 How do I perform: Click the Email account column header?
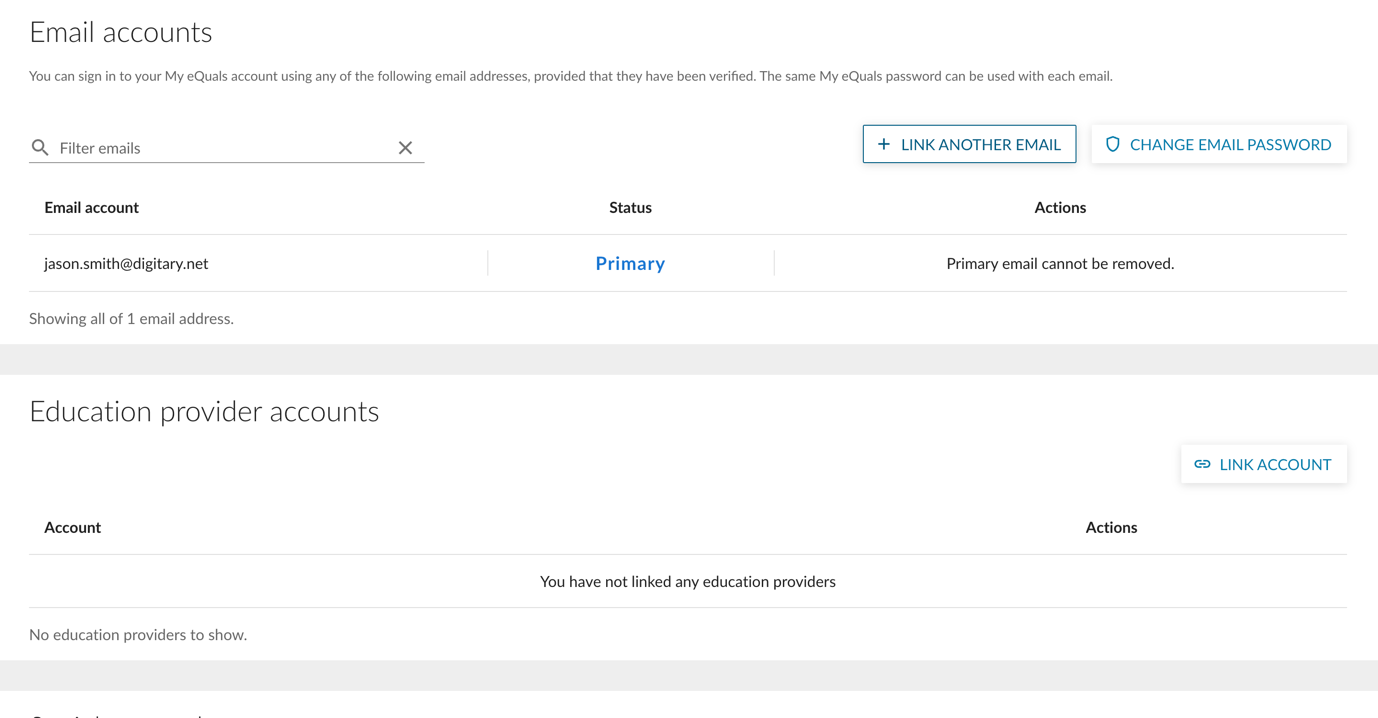(x=91, y=207)
